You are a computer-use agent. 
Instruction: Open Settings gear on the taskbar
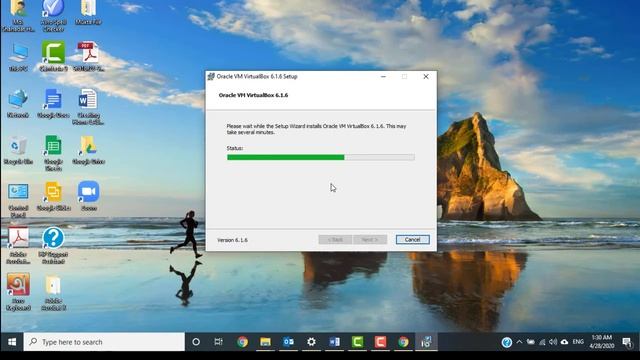tap(311, 342)
